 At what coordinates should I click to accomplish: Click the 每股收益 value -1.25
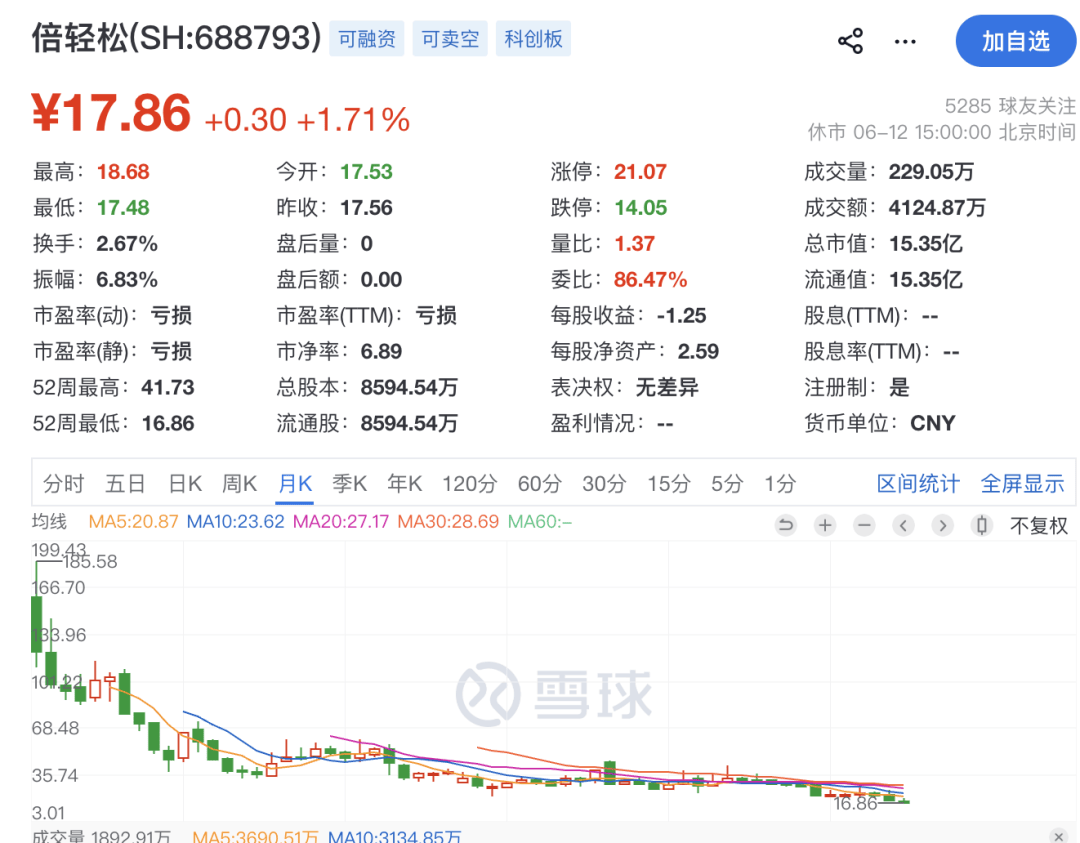pos(681,315)
